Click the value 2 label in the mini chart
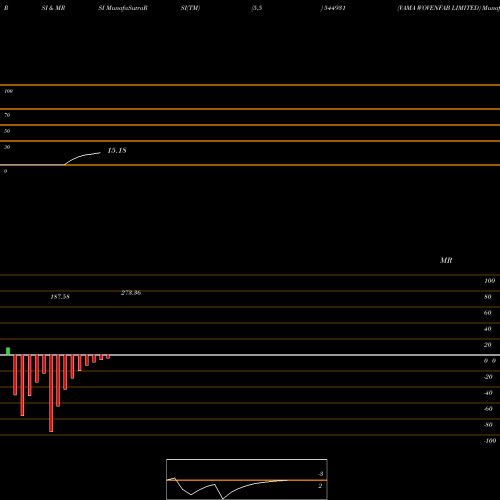The height and width of the screenshot is (500, 500). pyautogui.click(x=320, y=486)
